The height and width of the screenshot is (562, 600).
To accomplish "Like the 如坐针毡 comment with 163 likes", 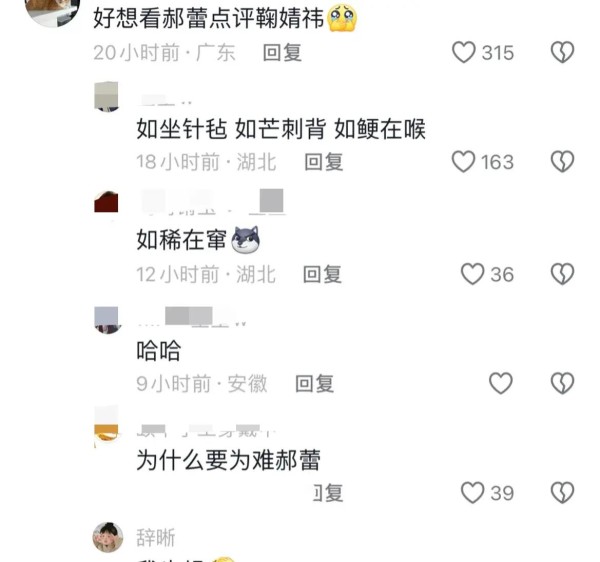I will point(463,161).
